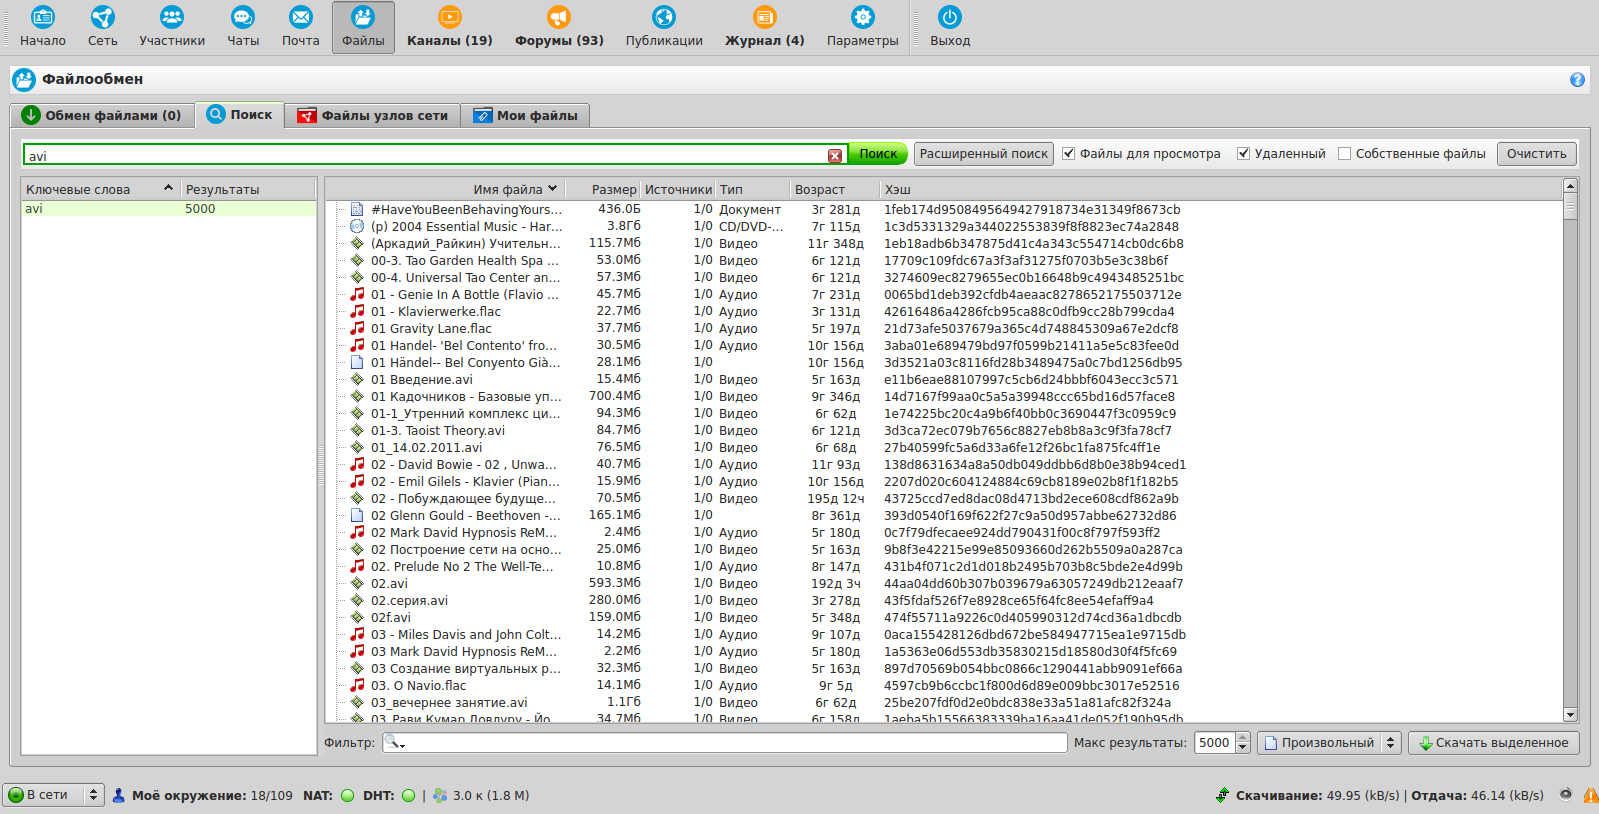Click the green Поиск search button

coord(878,154)
